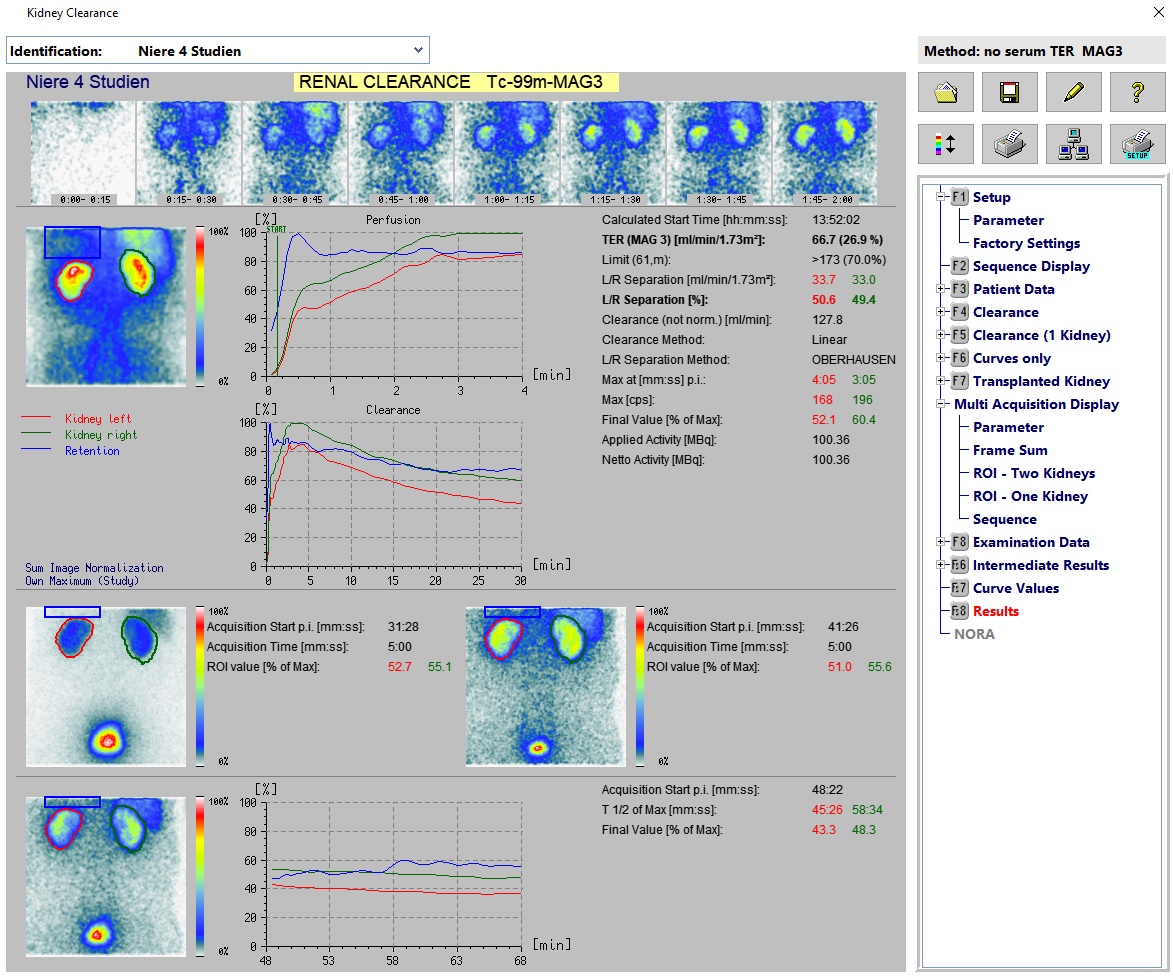Collapse the F1 Setup tree node
Image resolution: width=1173 pixels, height=977 pixels.
pos(941,197)
